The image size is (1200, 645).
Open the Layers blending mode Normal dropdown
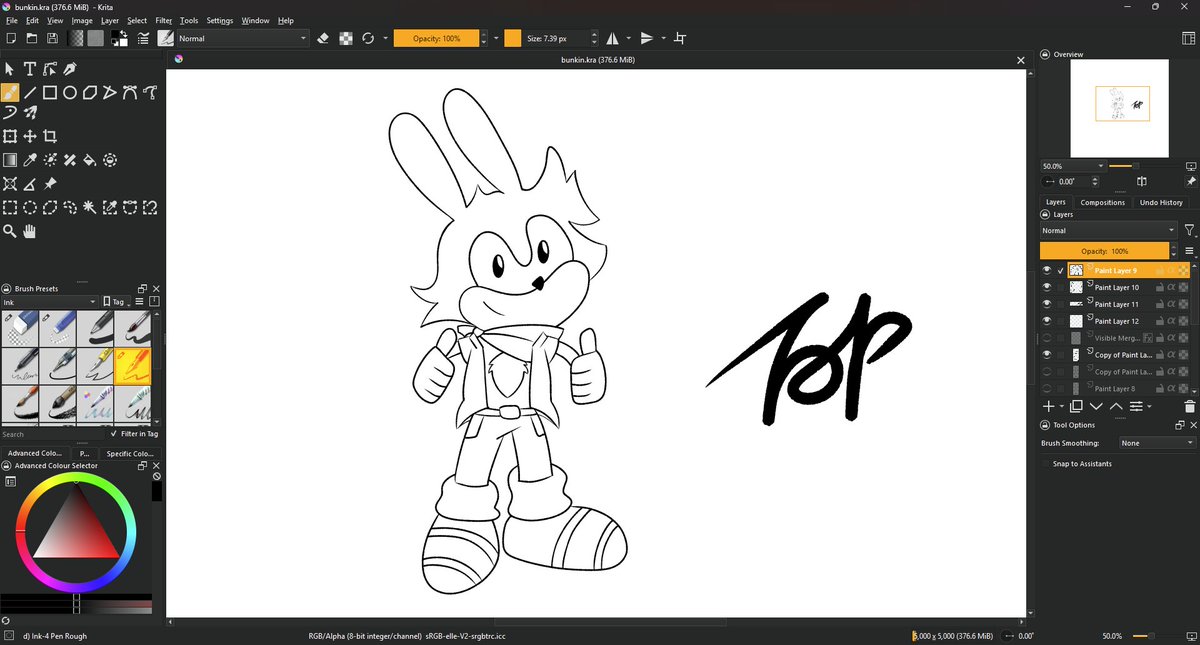(x=1107, y=230)
